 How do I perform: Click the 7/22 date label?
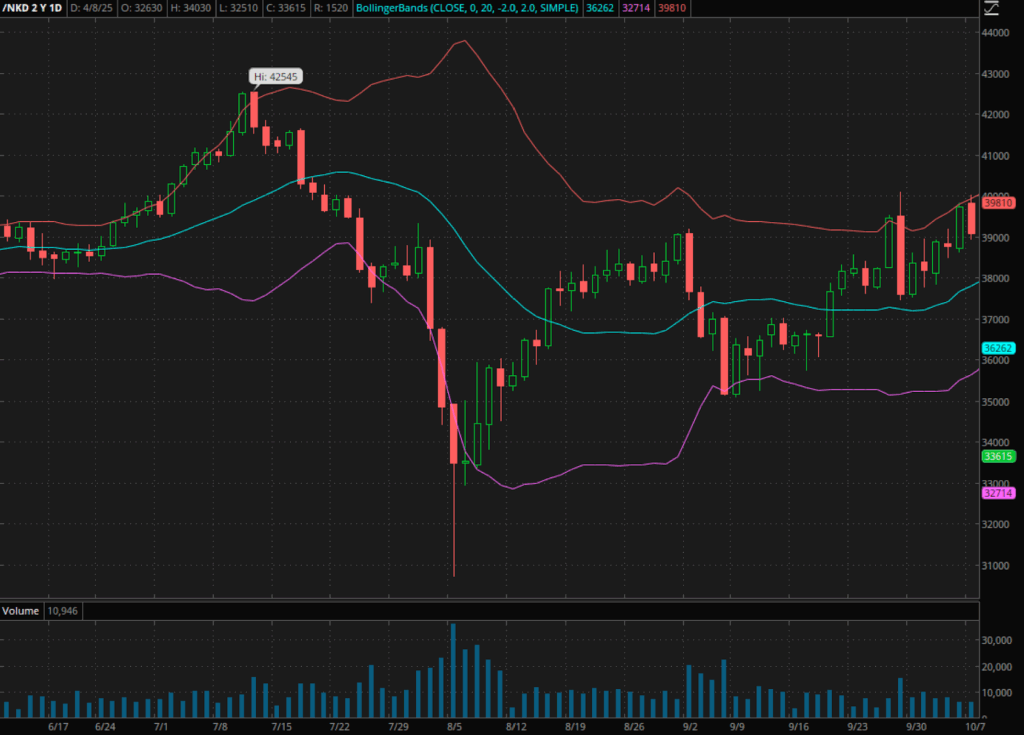click(339, 727)
